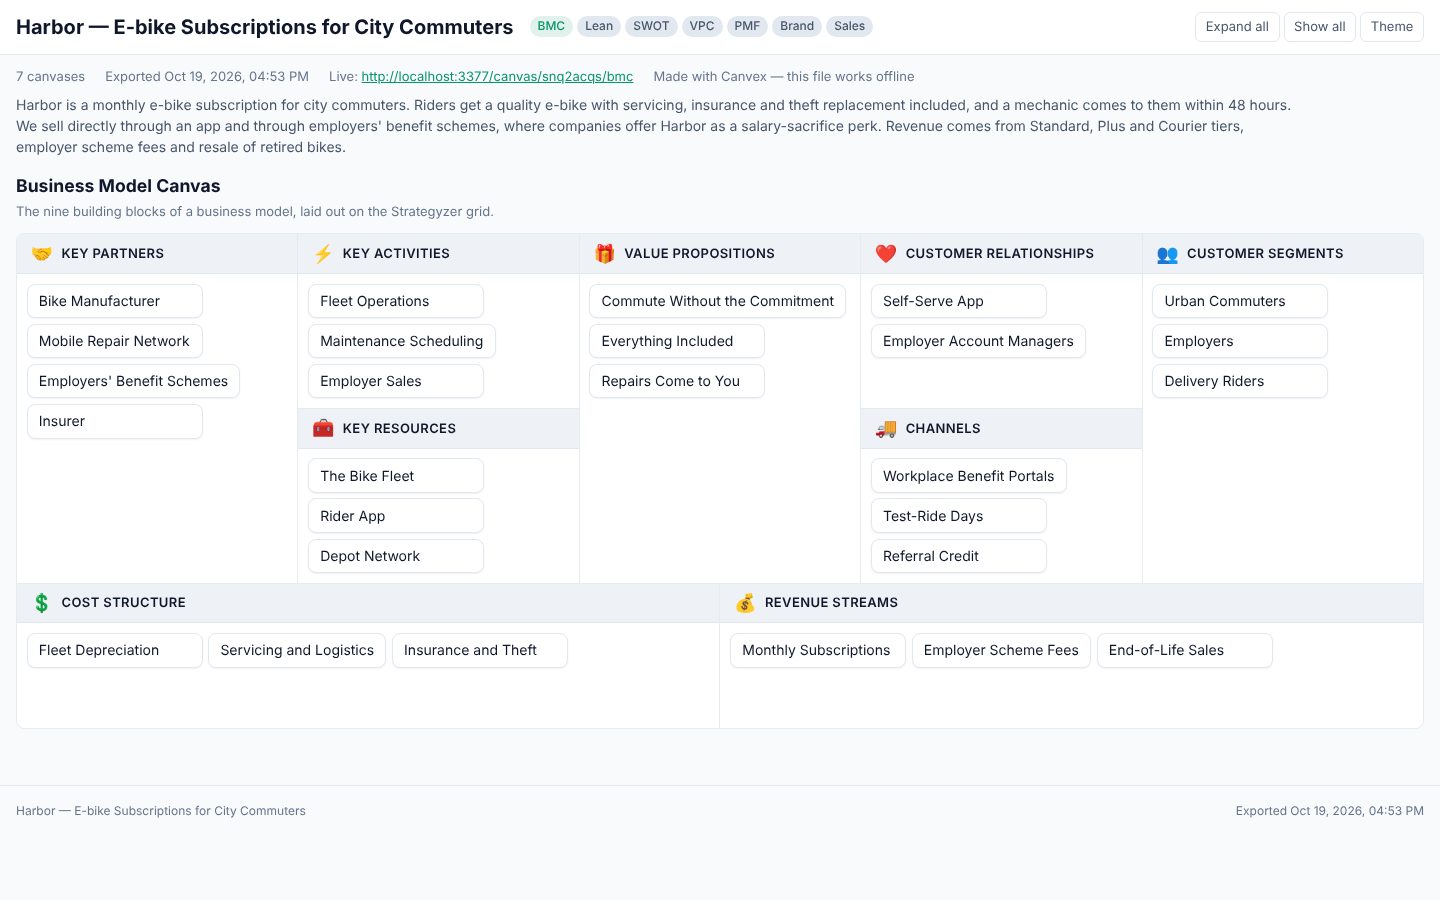Open the Lean canvas tab

pyautogui.click(x=599, y=26)
